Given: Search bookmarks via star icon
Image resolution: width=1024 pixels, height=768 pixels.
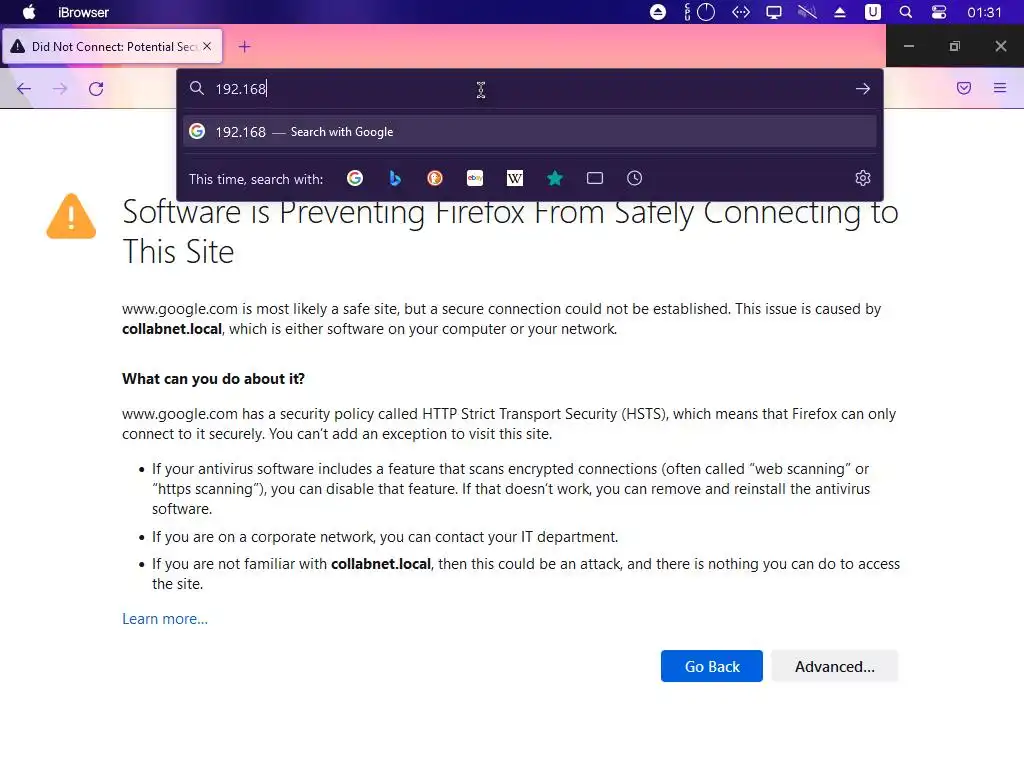Looking at the screenshot, I should 554,178.
